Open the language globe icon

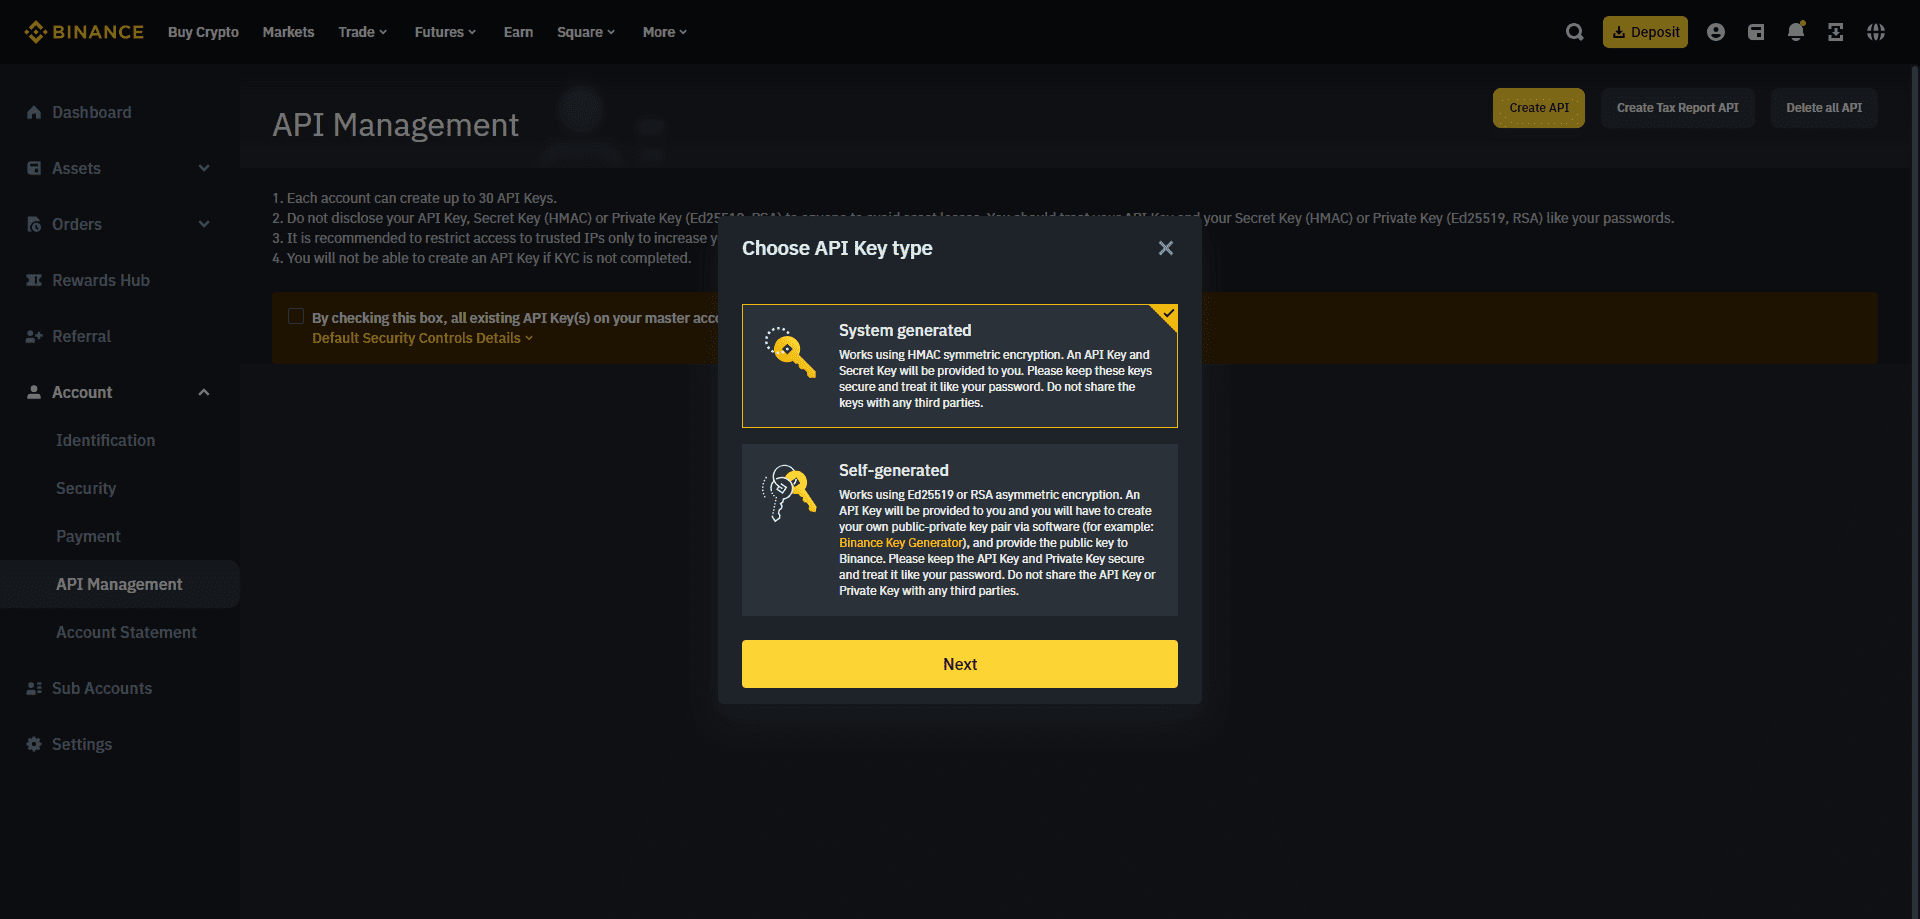click(x=1876, y=32)
